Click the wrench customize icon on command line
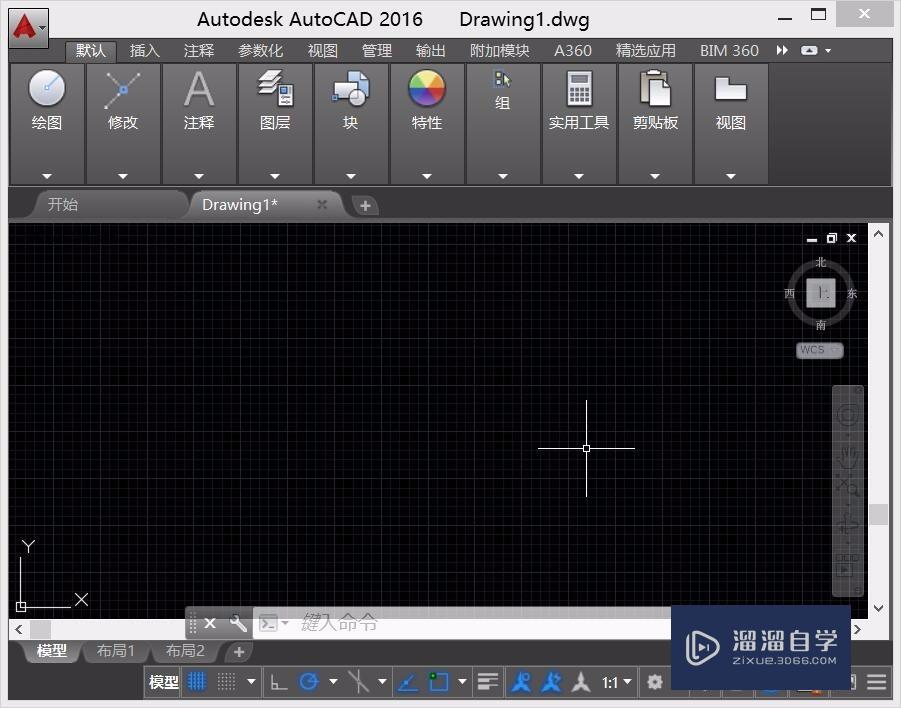Screen dimensions: 901x708 [238, 623]
